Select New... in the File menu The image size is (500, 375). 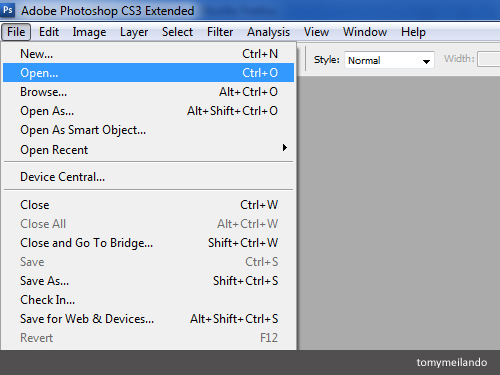point(148,54)
